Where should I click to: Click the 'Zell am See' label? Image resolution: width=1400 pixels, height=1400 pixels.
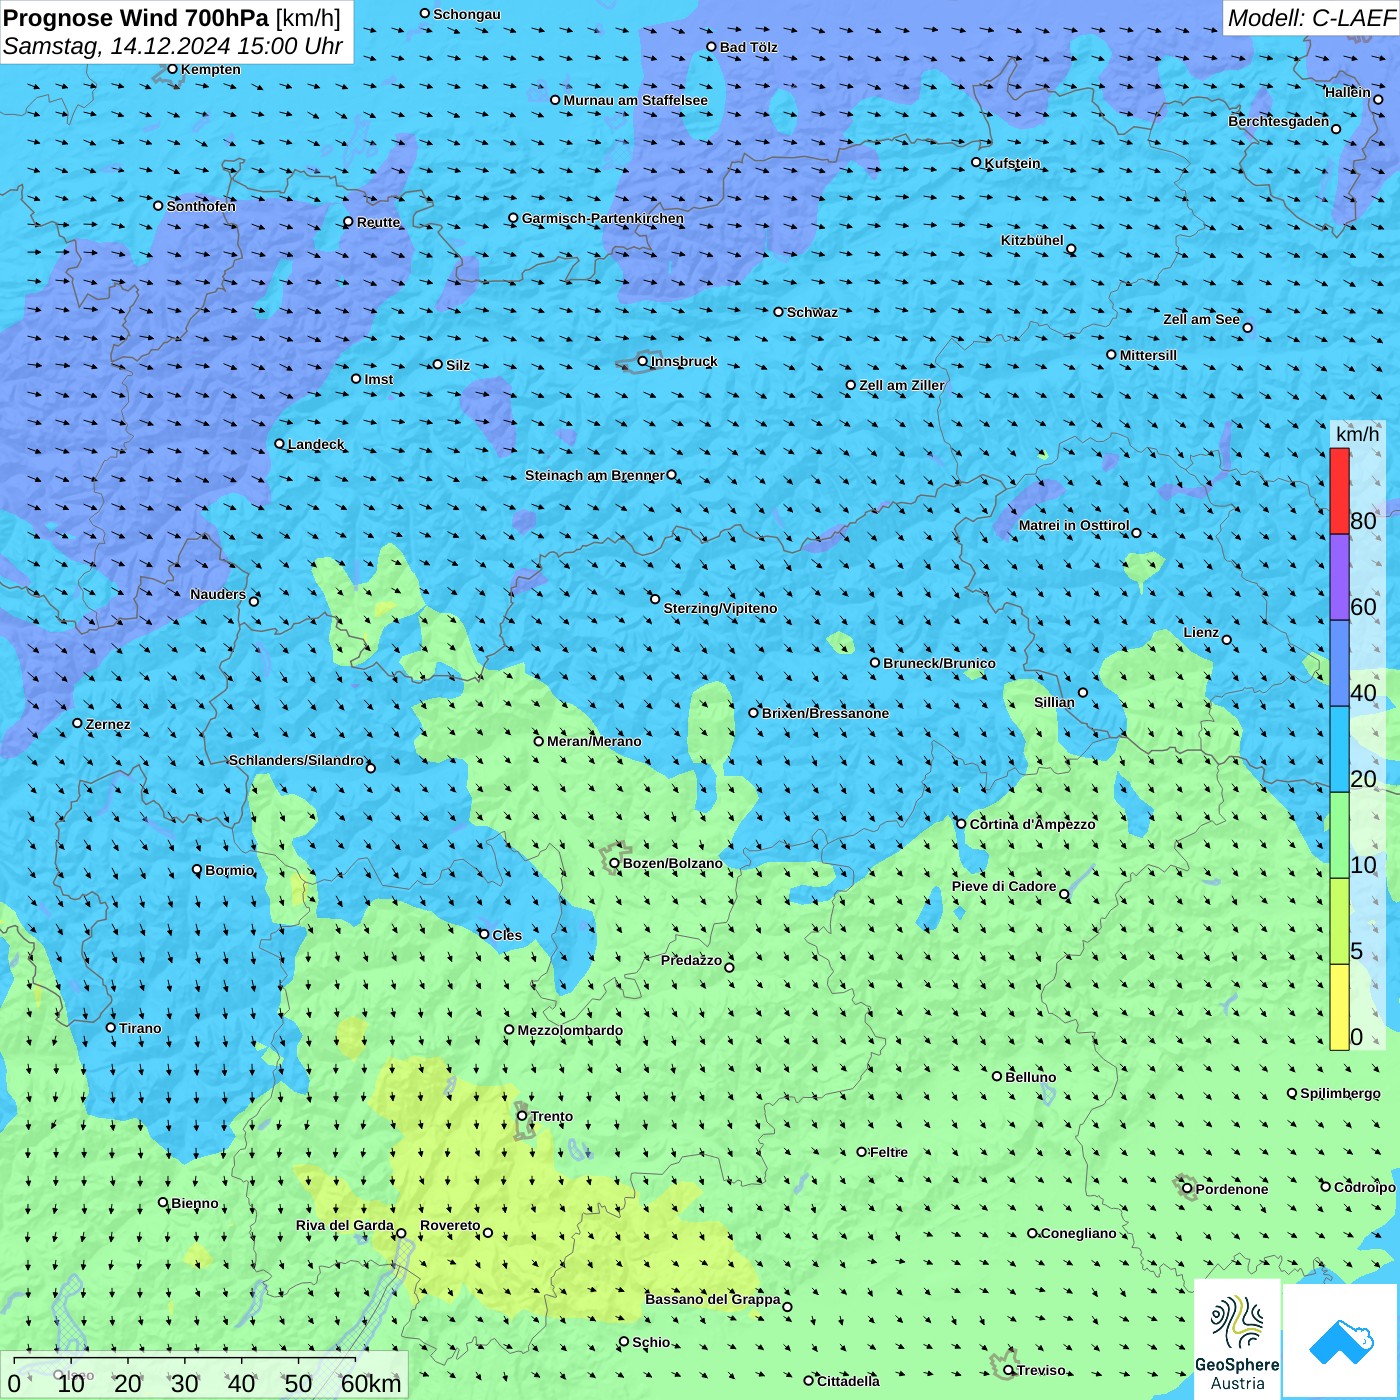(x=1201, y=319)
